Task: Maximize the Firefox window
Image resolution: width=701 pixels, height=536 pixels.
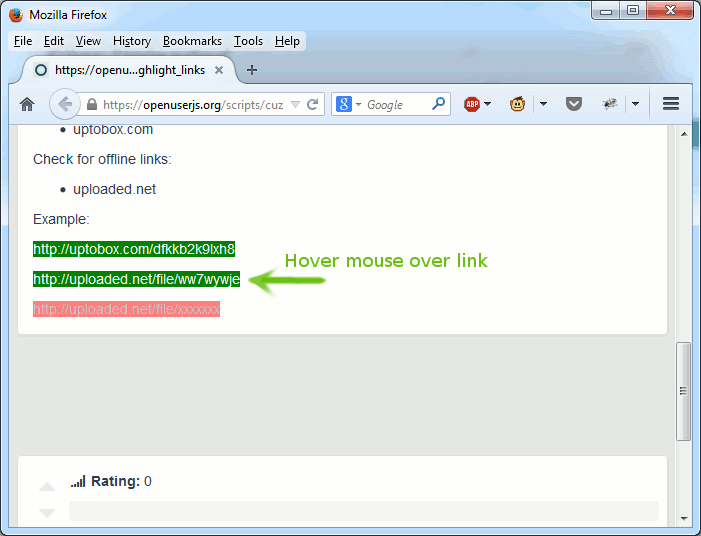Action: (x=633, y=10)
